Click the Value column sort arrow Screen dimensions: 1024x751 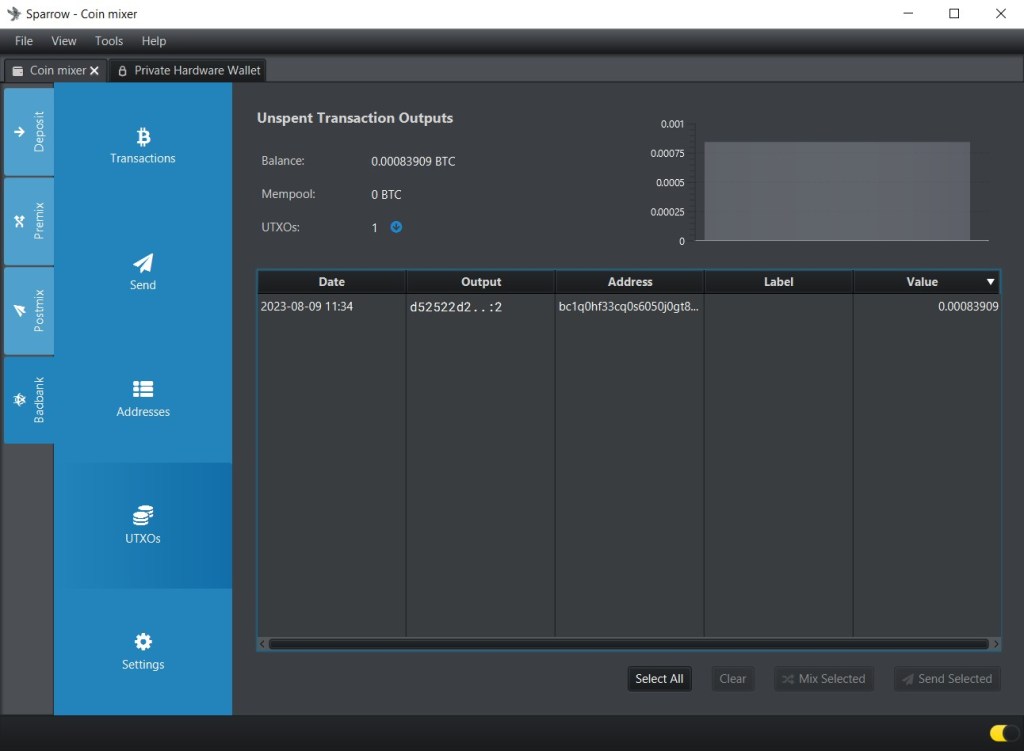tap(991, 283)
